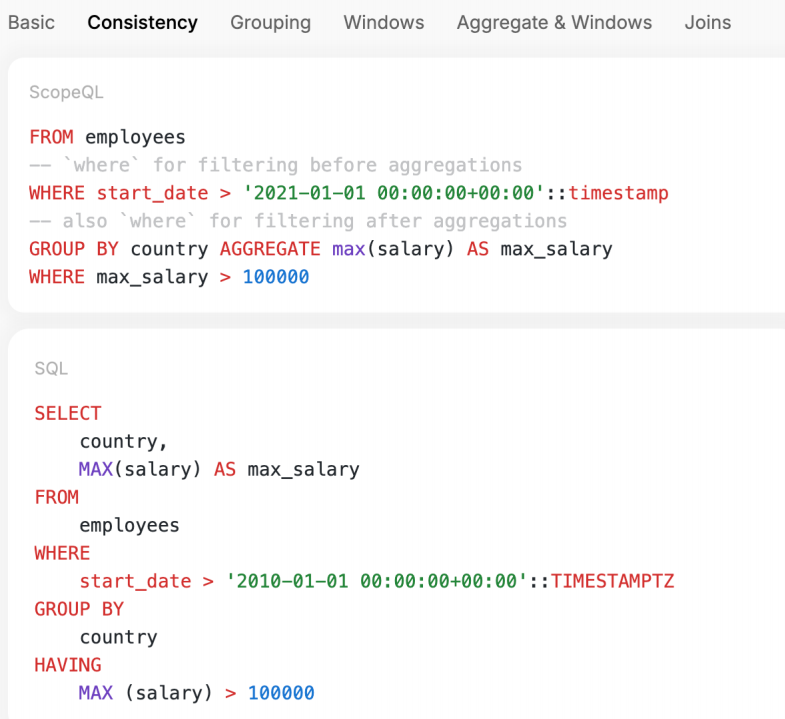The width and height of the screenshot is (785, 719).
Task: Click the TIMESTAMPTZ type cast
Action: tap(612, 581)
